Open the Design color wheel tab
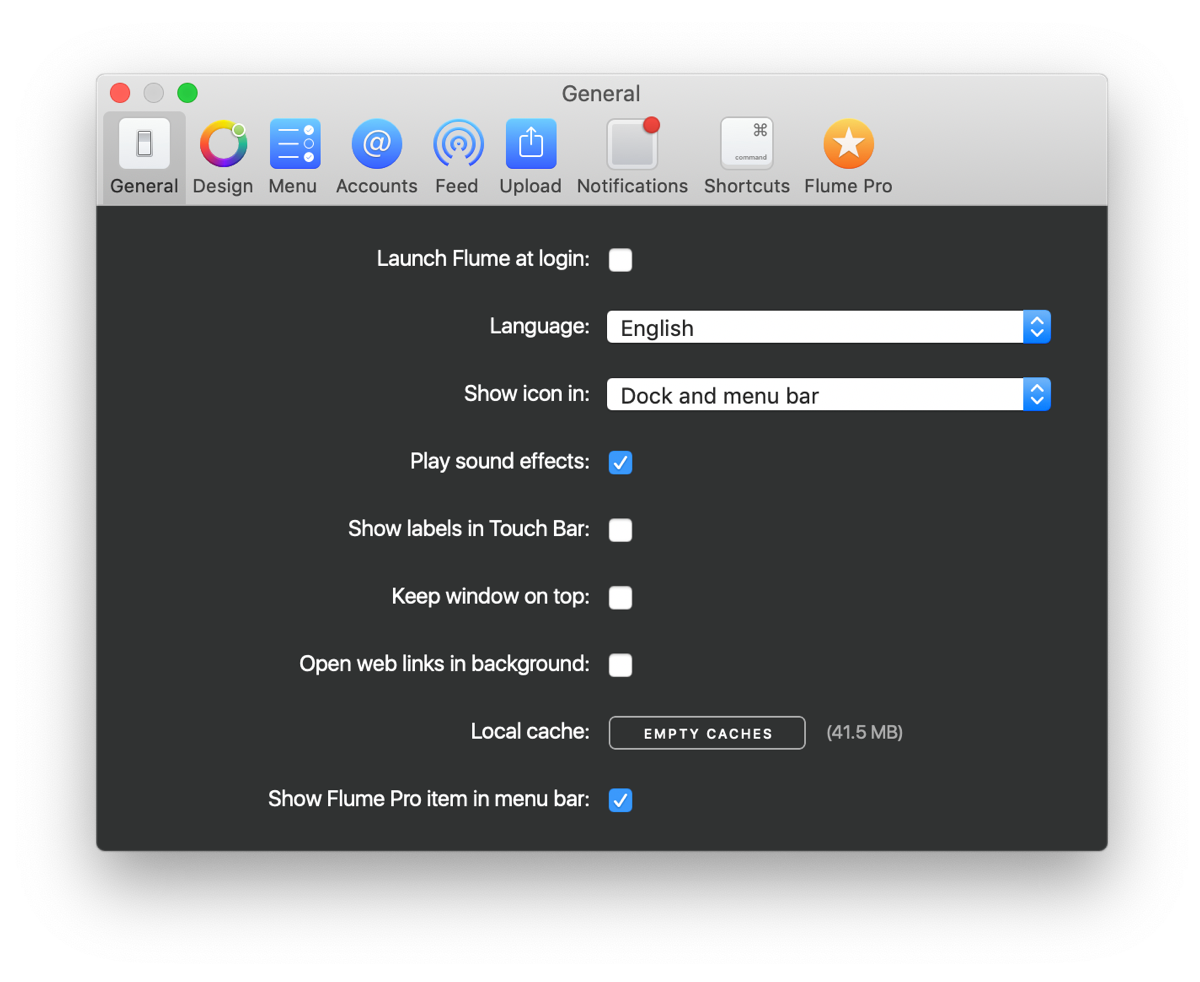 pyautogui.click(x=223, y=157)
